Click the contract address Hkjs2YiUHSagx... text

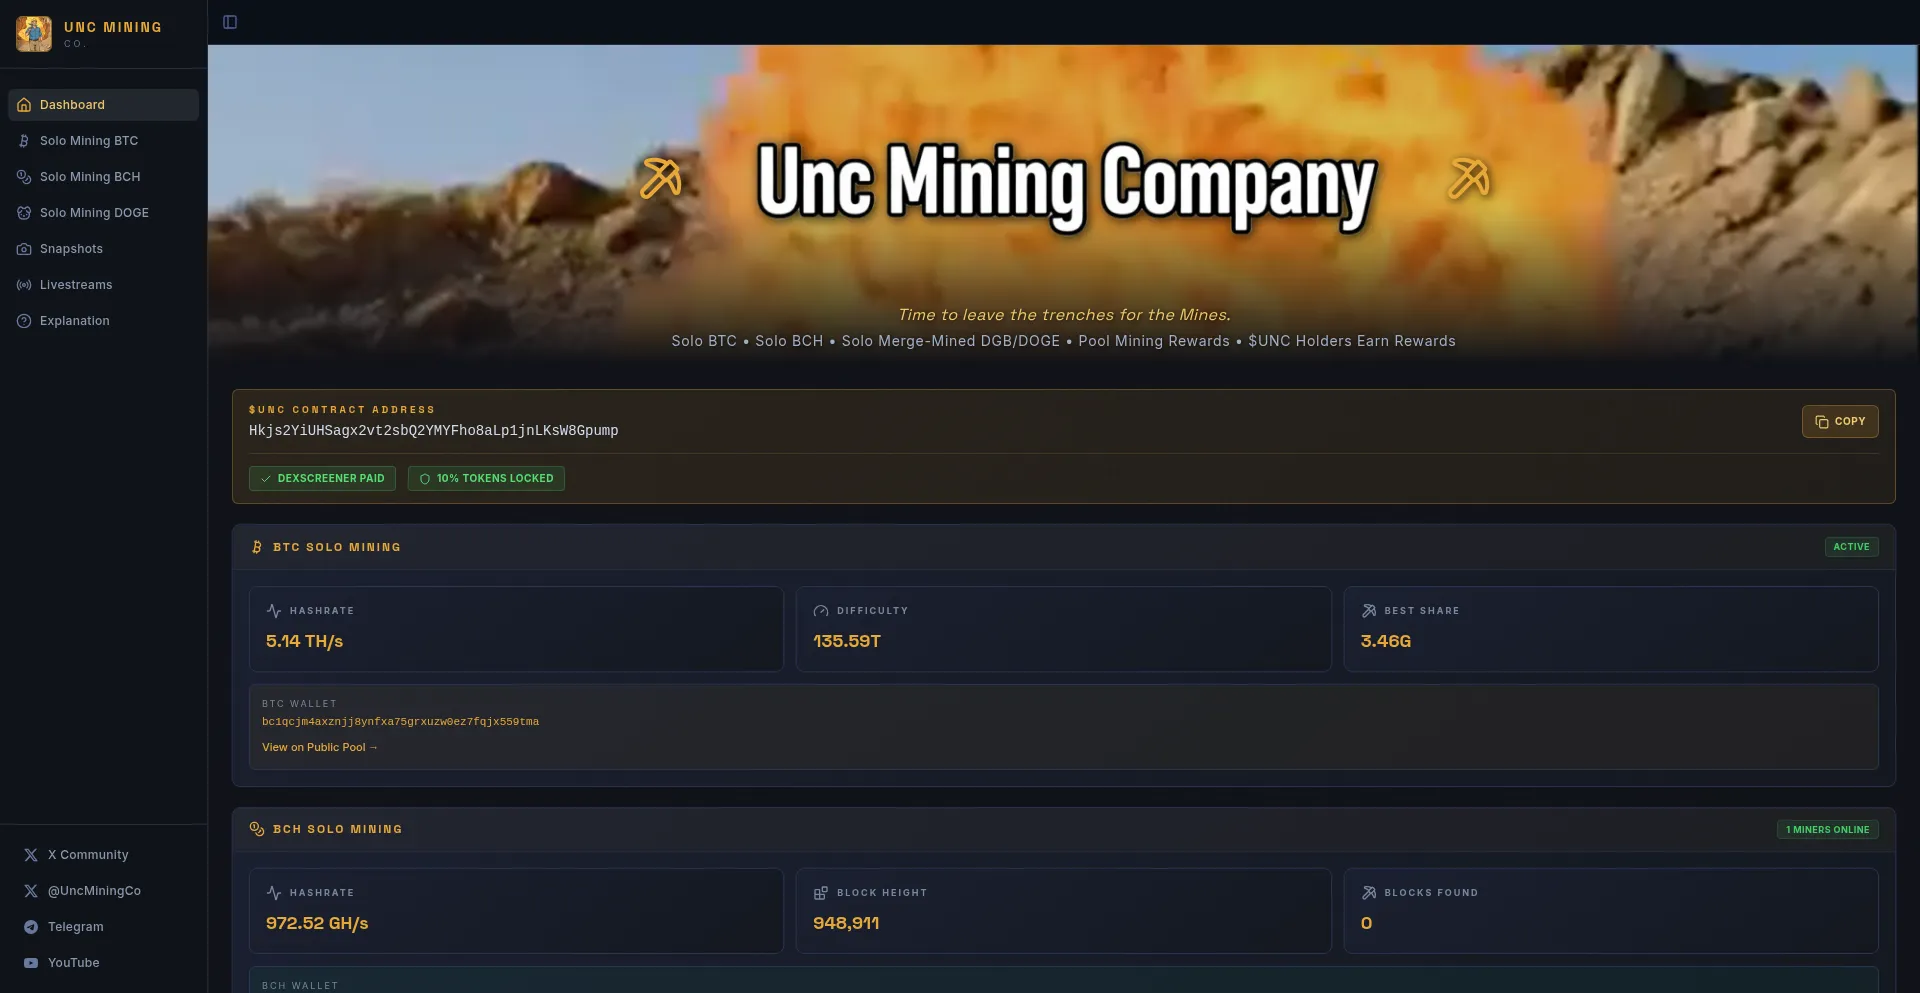pyautogui.click(x=433, y=431)
